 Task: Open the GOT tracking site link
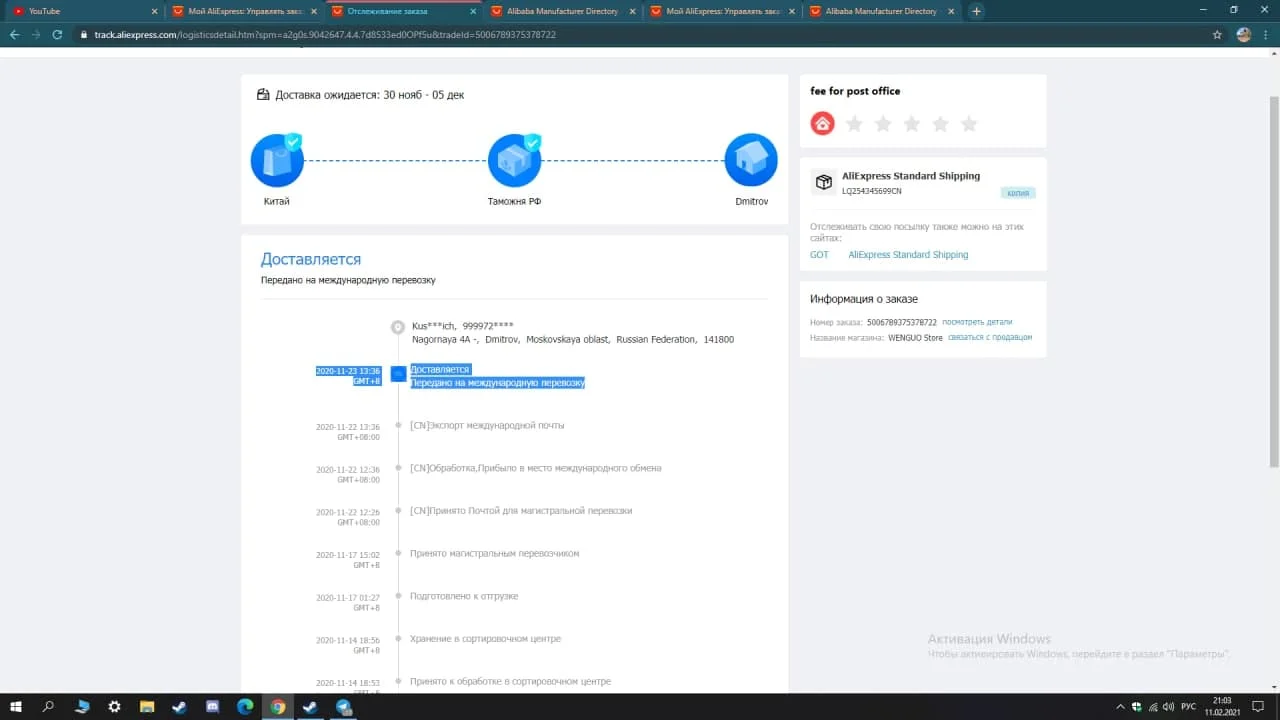coord(819,255)
